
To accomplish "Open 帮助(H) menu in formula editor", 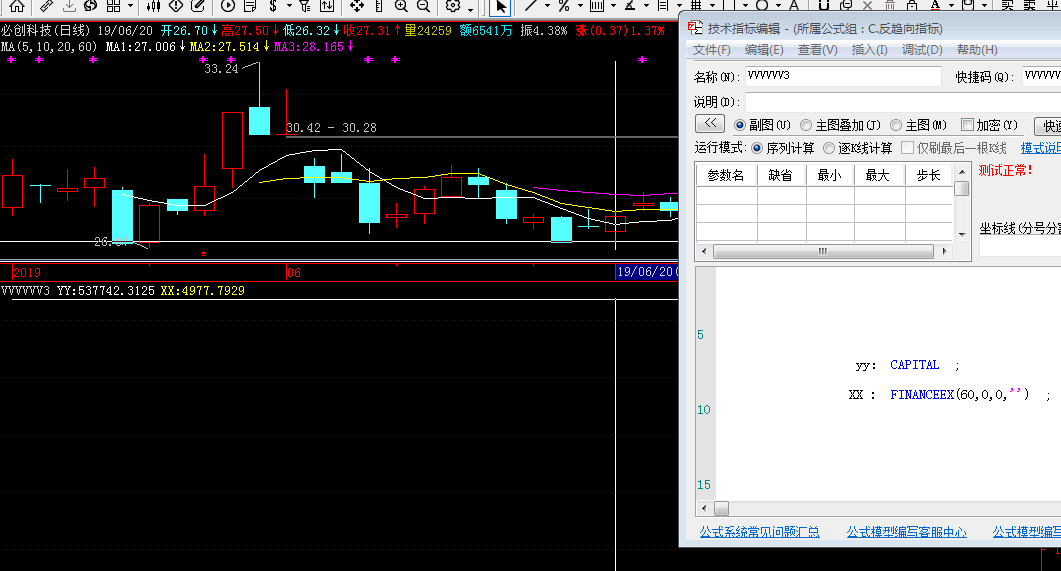I will pos(977,50).
